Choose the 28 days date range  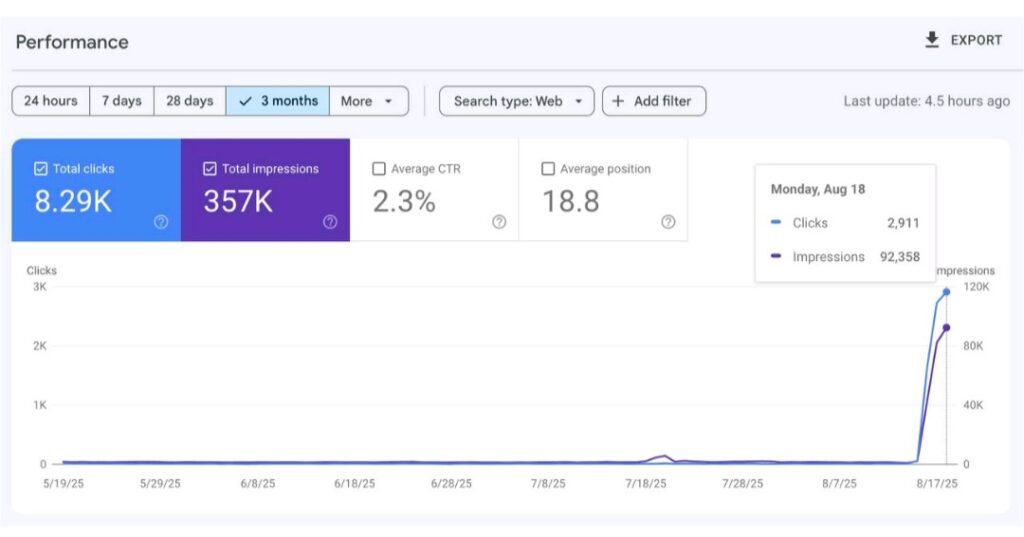coord(189,101)
